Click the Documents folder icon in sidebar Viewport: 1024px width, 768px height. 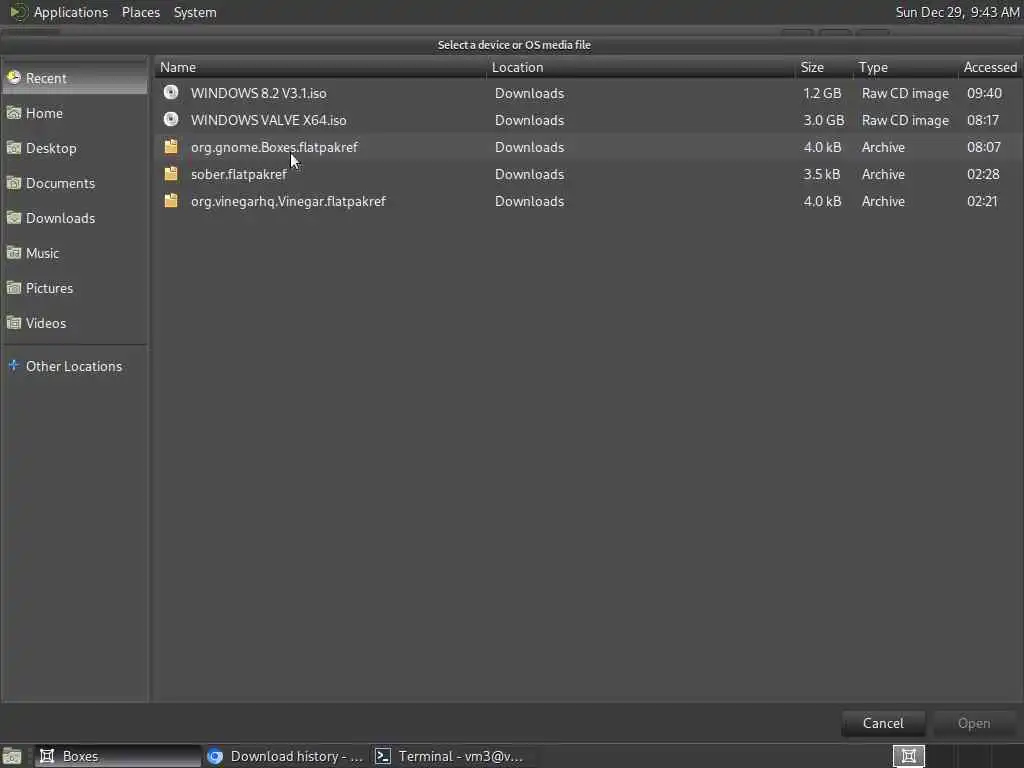14,183
